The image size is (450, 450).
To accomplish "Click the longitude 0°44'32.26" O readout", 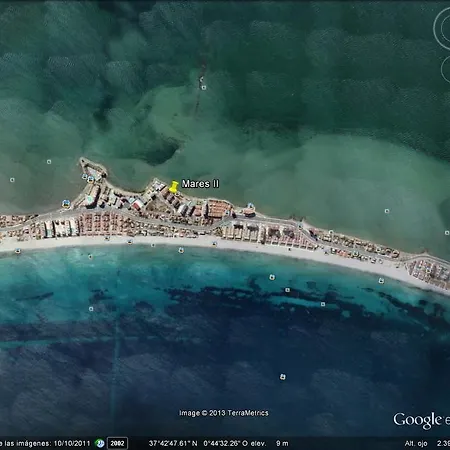I will point(226,443).
